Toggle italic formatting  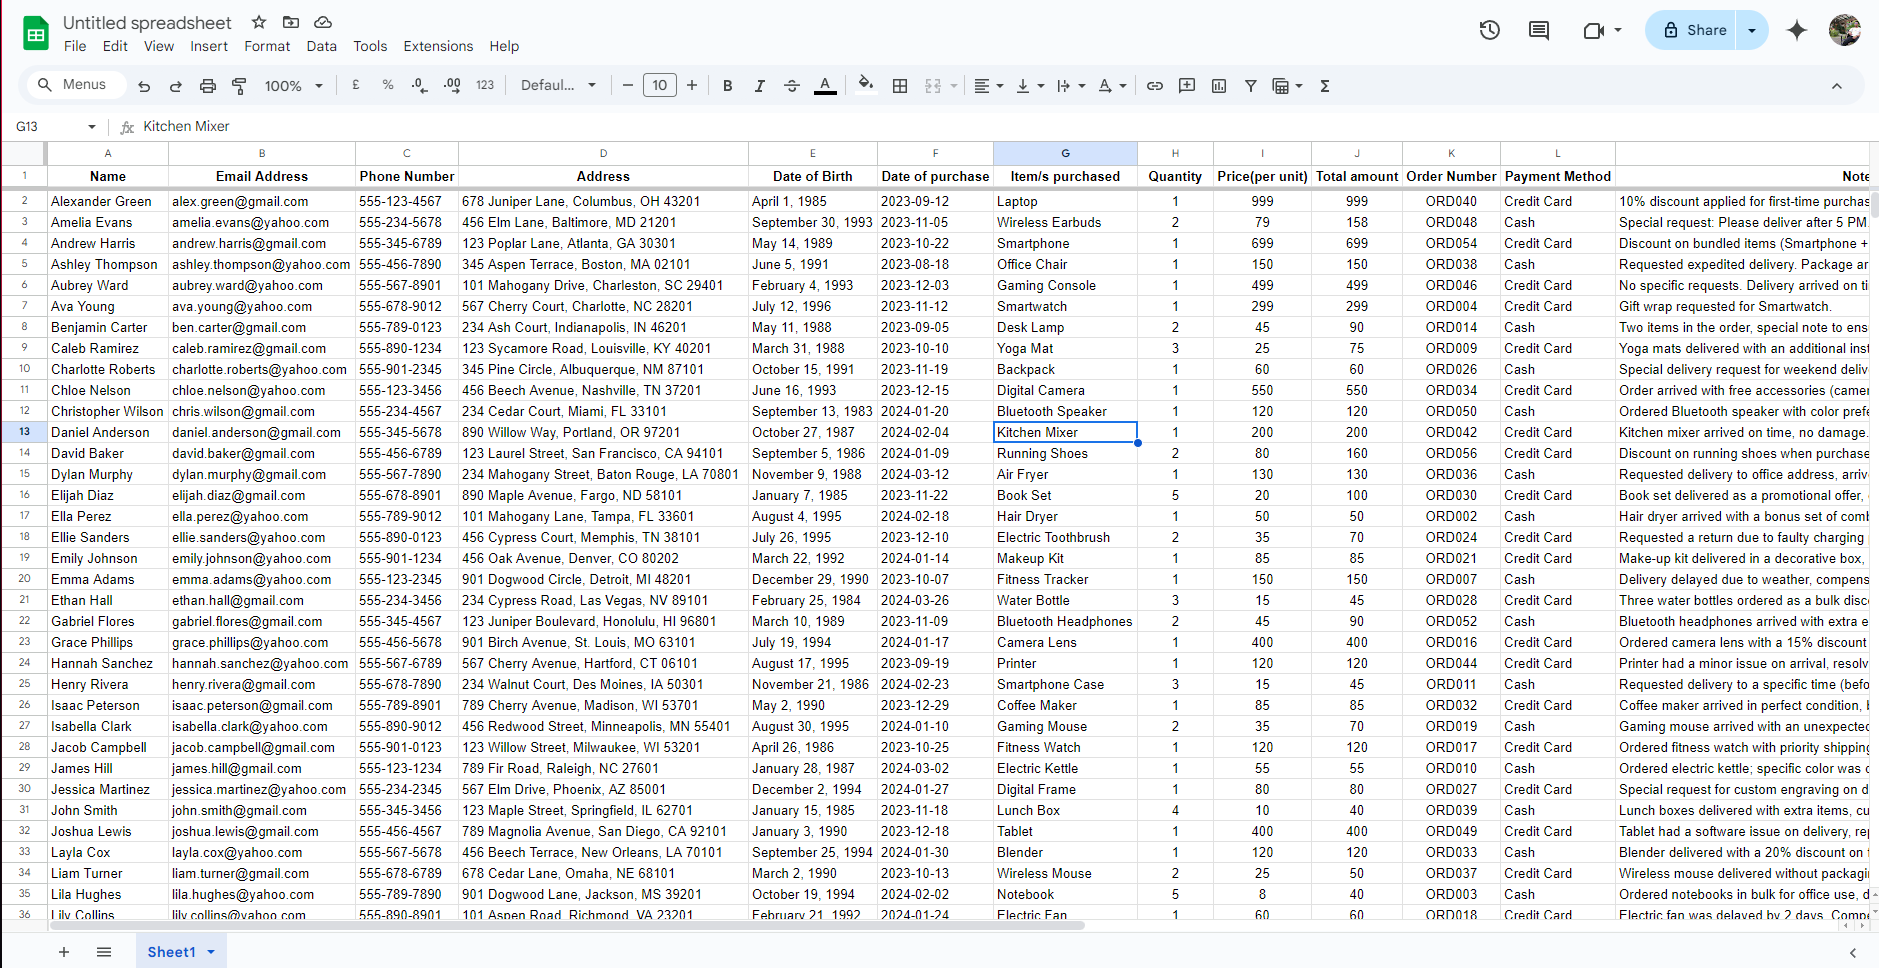coord(760,86)
